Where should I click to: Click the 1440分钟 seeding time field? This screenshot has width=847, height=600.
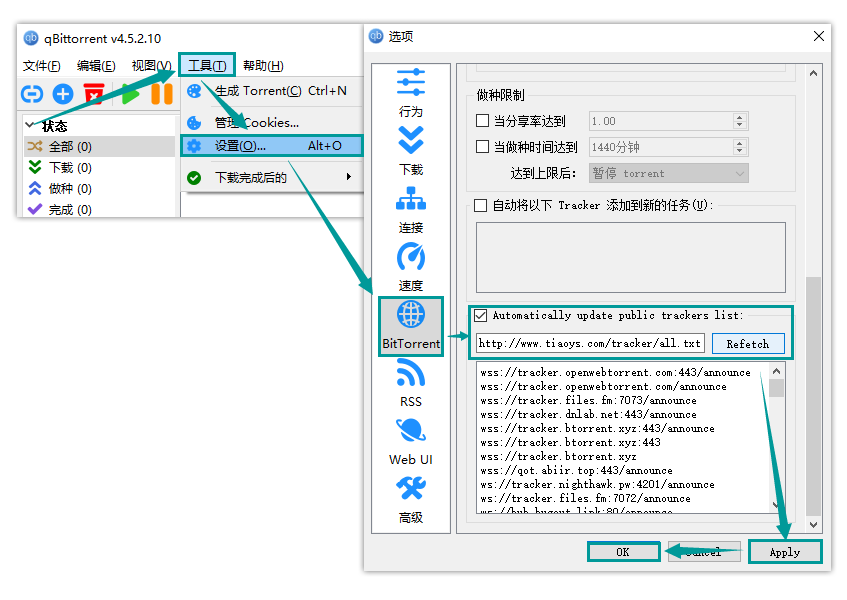(661, 147)
